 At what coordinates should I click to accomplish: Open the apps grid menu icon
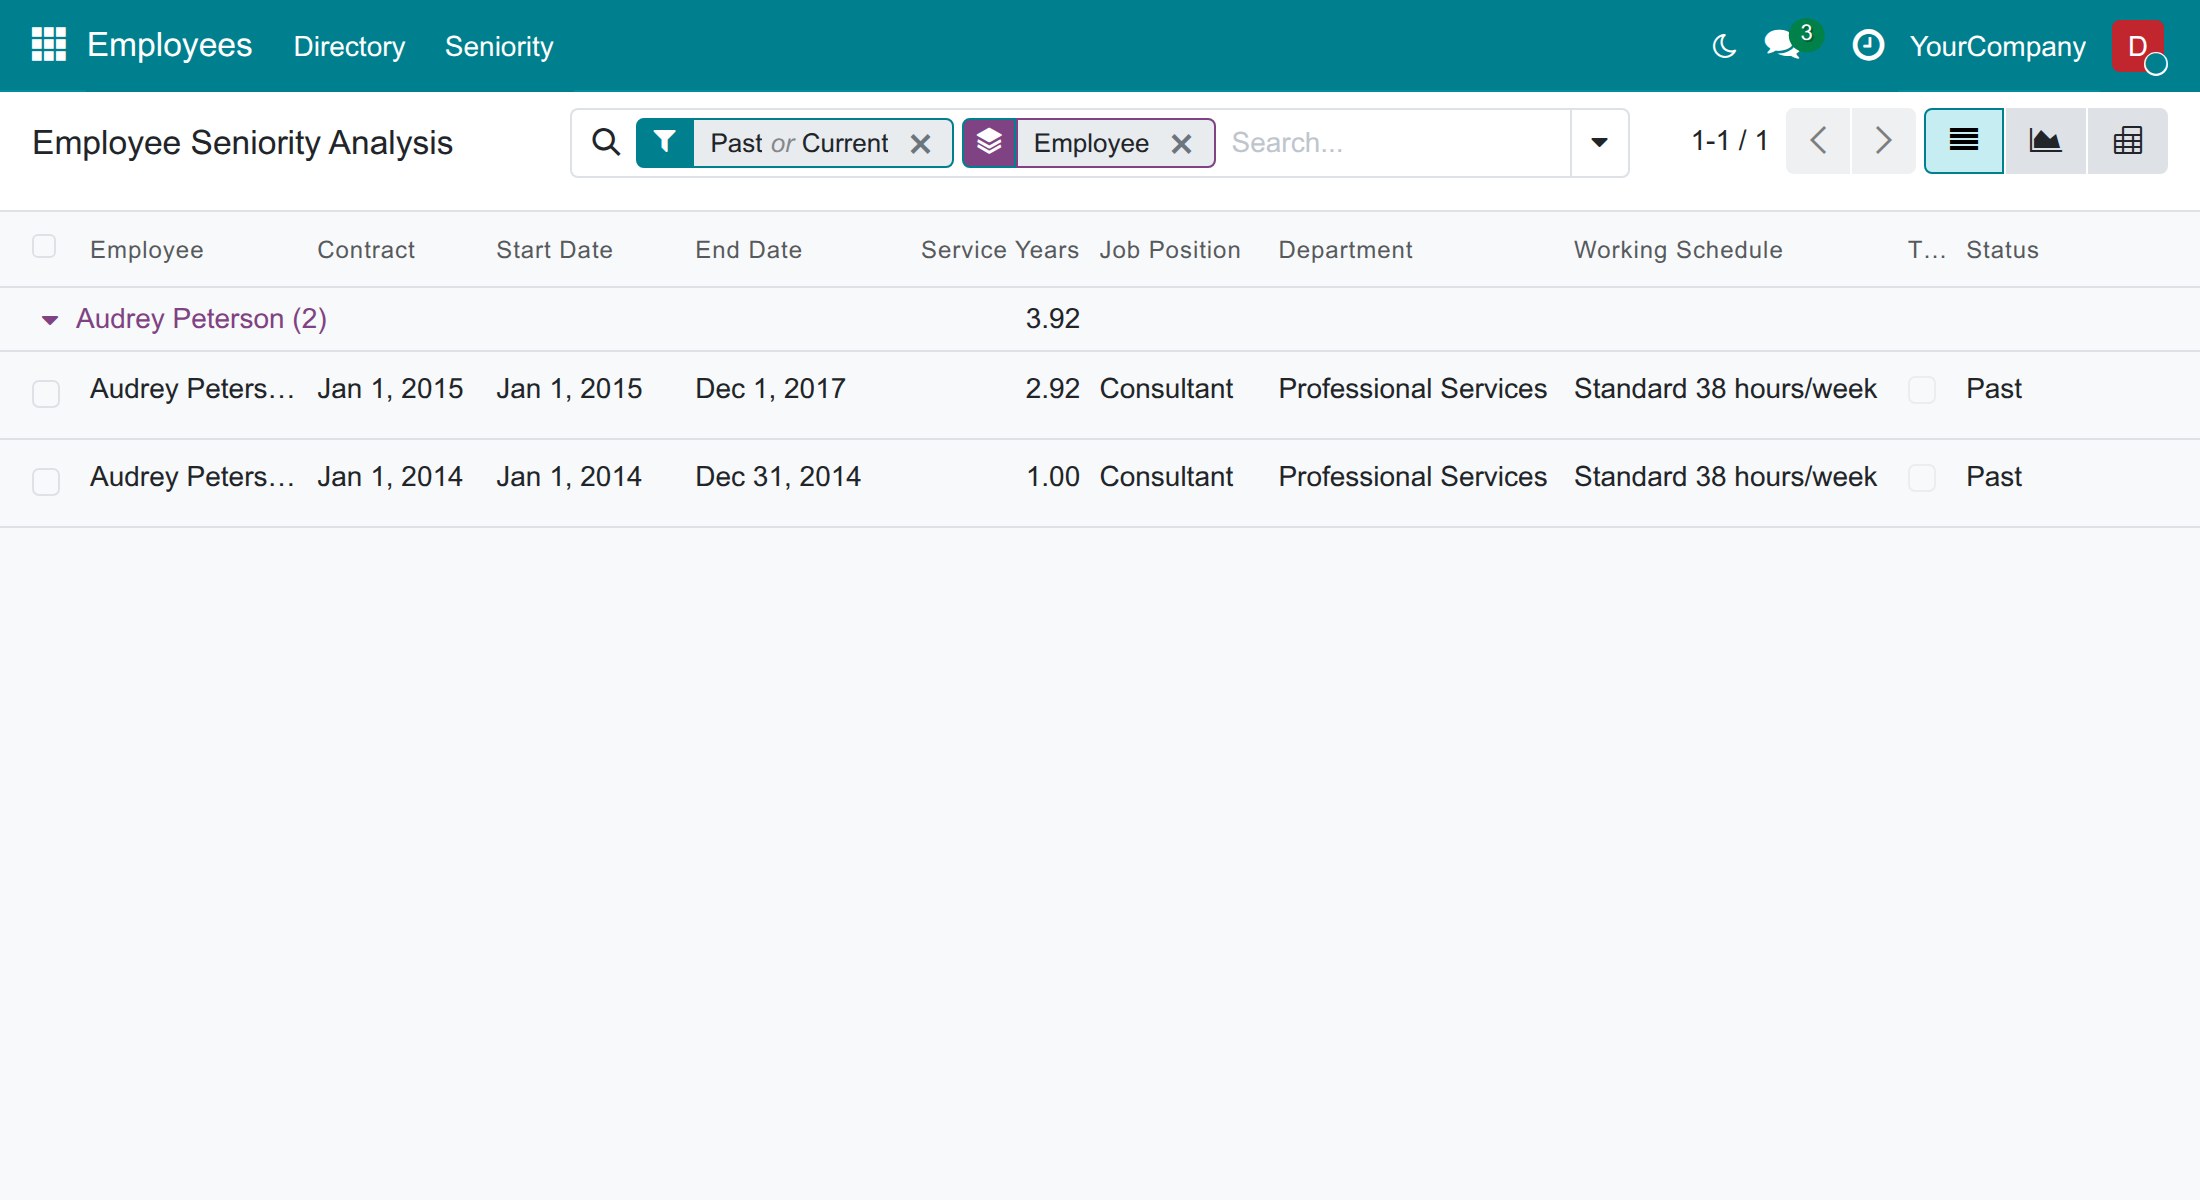(x=48, y=45)
